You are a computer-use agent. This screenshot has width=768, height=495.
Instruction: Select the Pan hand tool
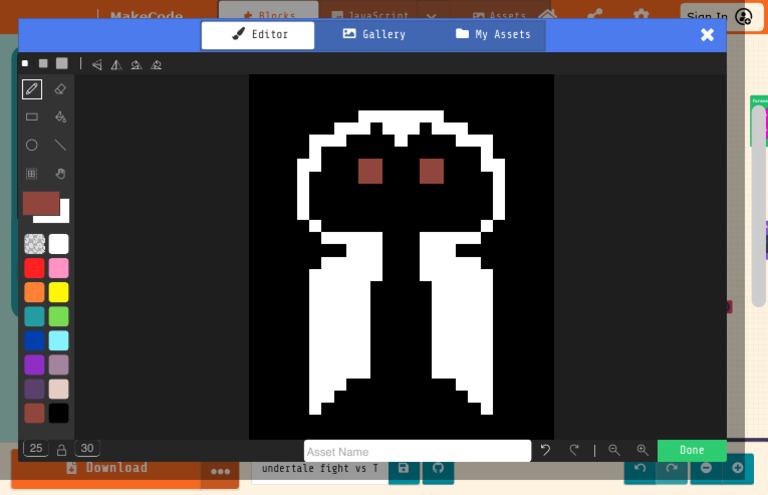(x=60, y=173)
